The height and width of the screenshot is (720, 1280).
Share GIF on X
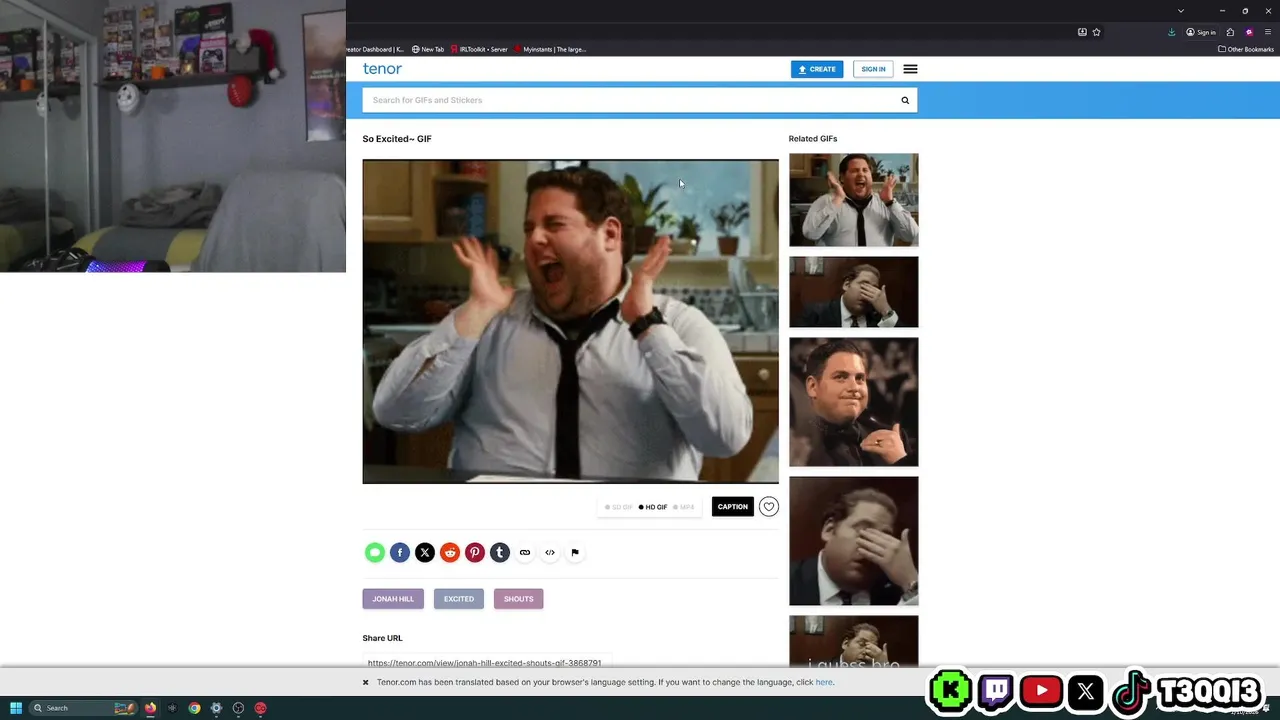tap(424, 552)
